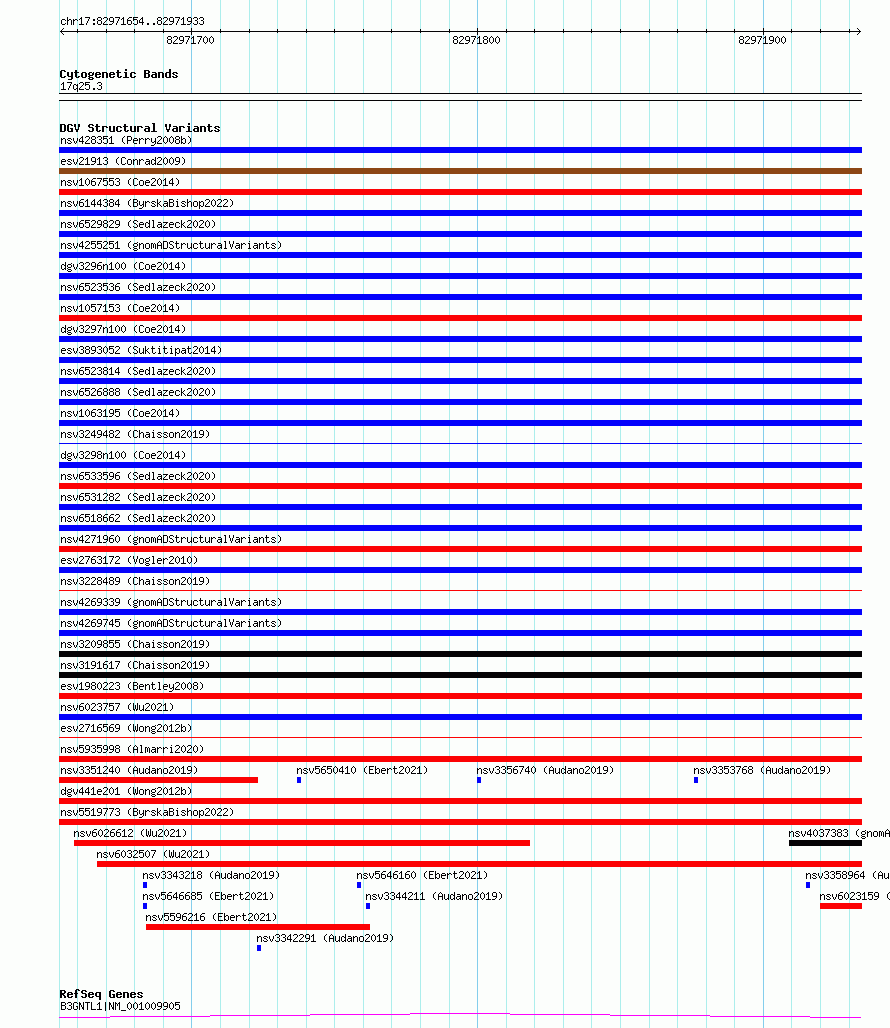Open nsv6526888 (Sedlazeck2020) label
The image size is (890, 1028).
click(x=138, y=392)
